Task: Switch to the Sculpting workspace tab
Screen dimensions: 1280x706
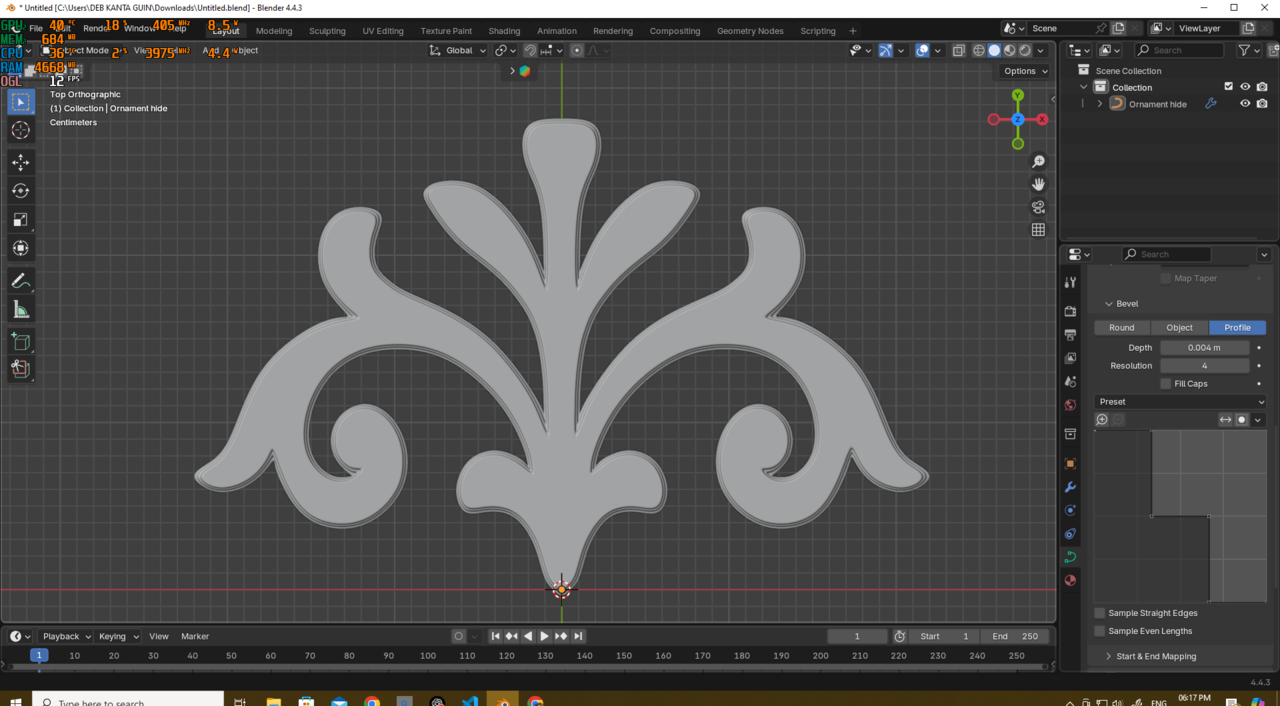Action: tap(327, 31)
